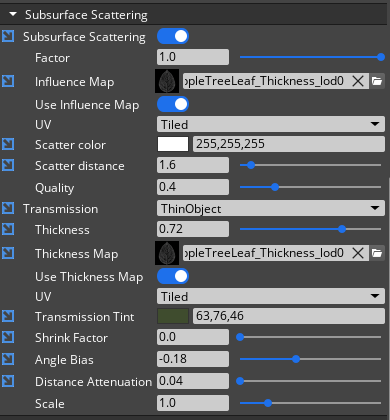
Task: Click the Shrink Factor slider handle
Action: (240, 337)
